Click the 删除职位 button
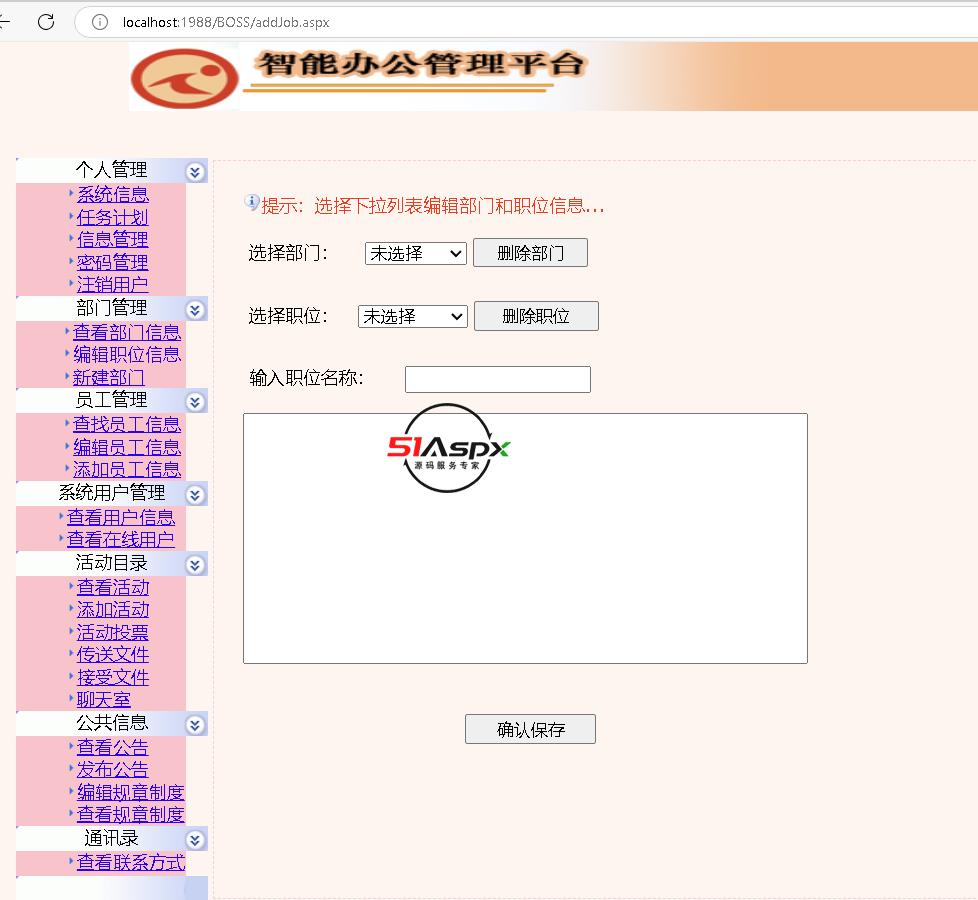The image size is (978, 900). [x=536, y=316]
